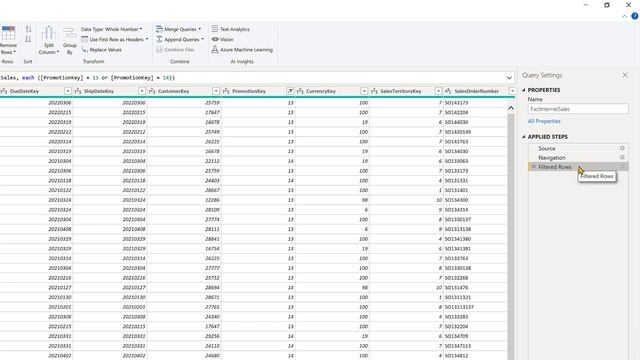The height and width of the screenshot is (360, 640).
Task: Minimize the Power Query Editor window
Action: click(586, 5)
